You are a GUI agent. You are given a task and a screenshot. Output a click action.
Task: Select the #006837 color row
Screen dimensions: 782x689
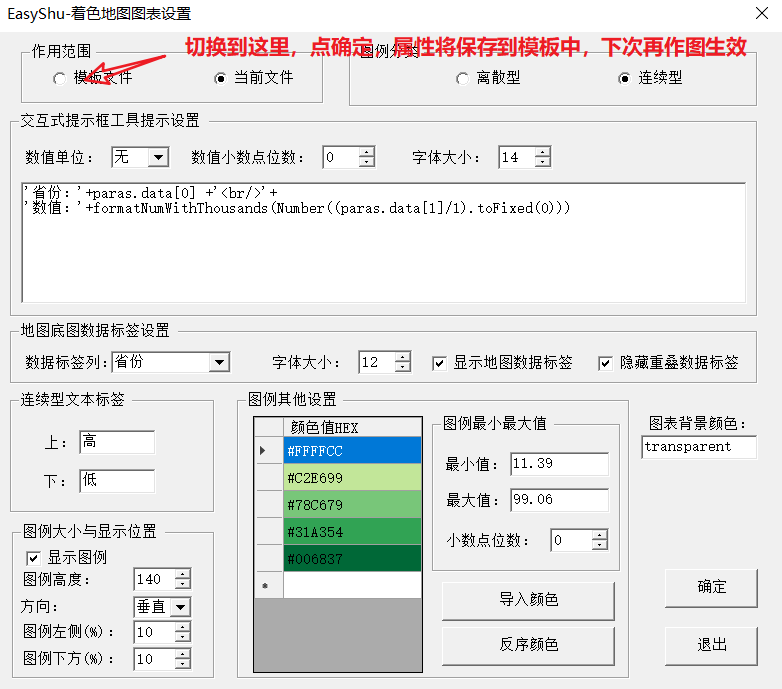(352, 558)
